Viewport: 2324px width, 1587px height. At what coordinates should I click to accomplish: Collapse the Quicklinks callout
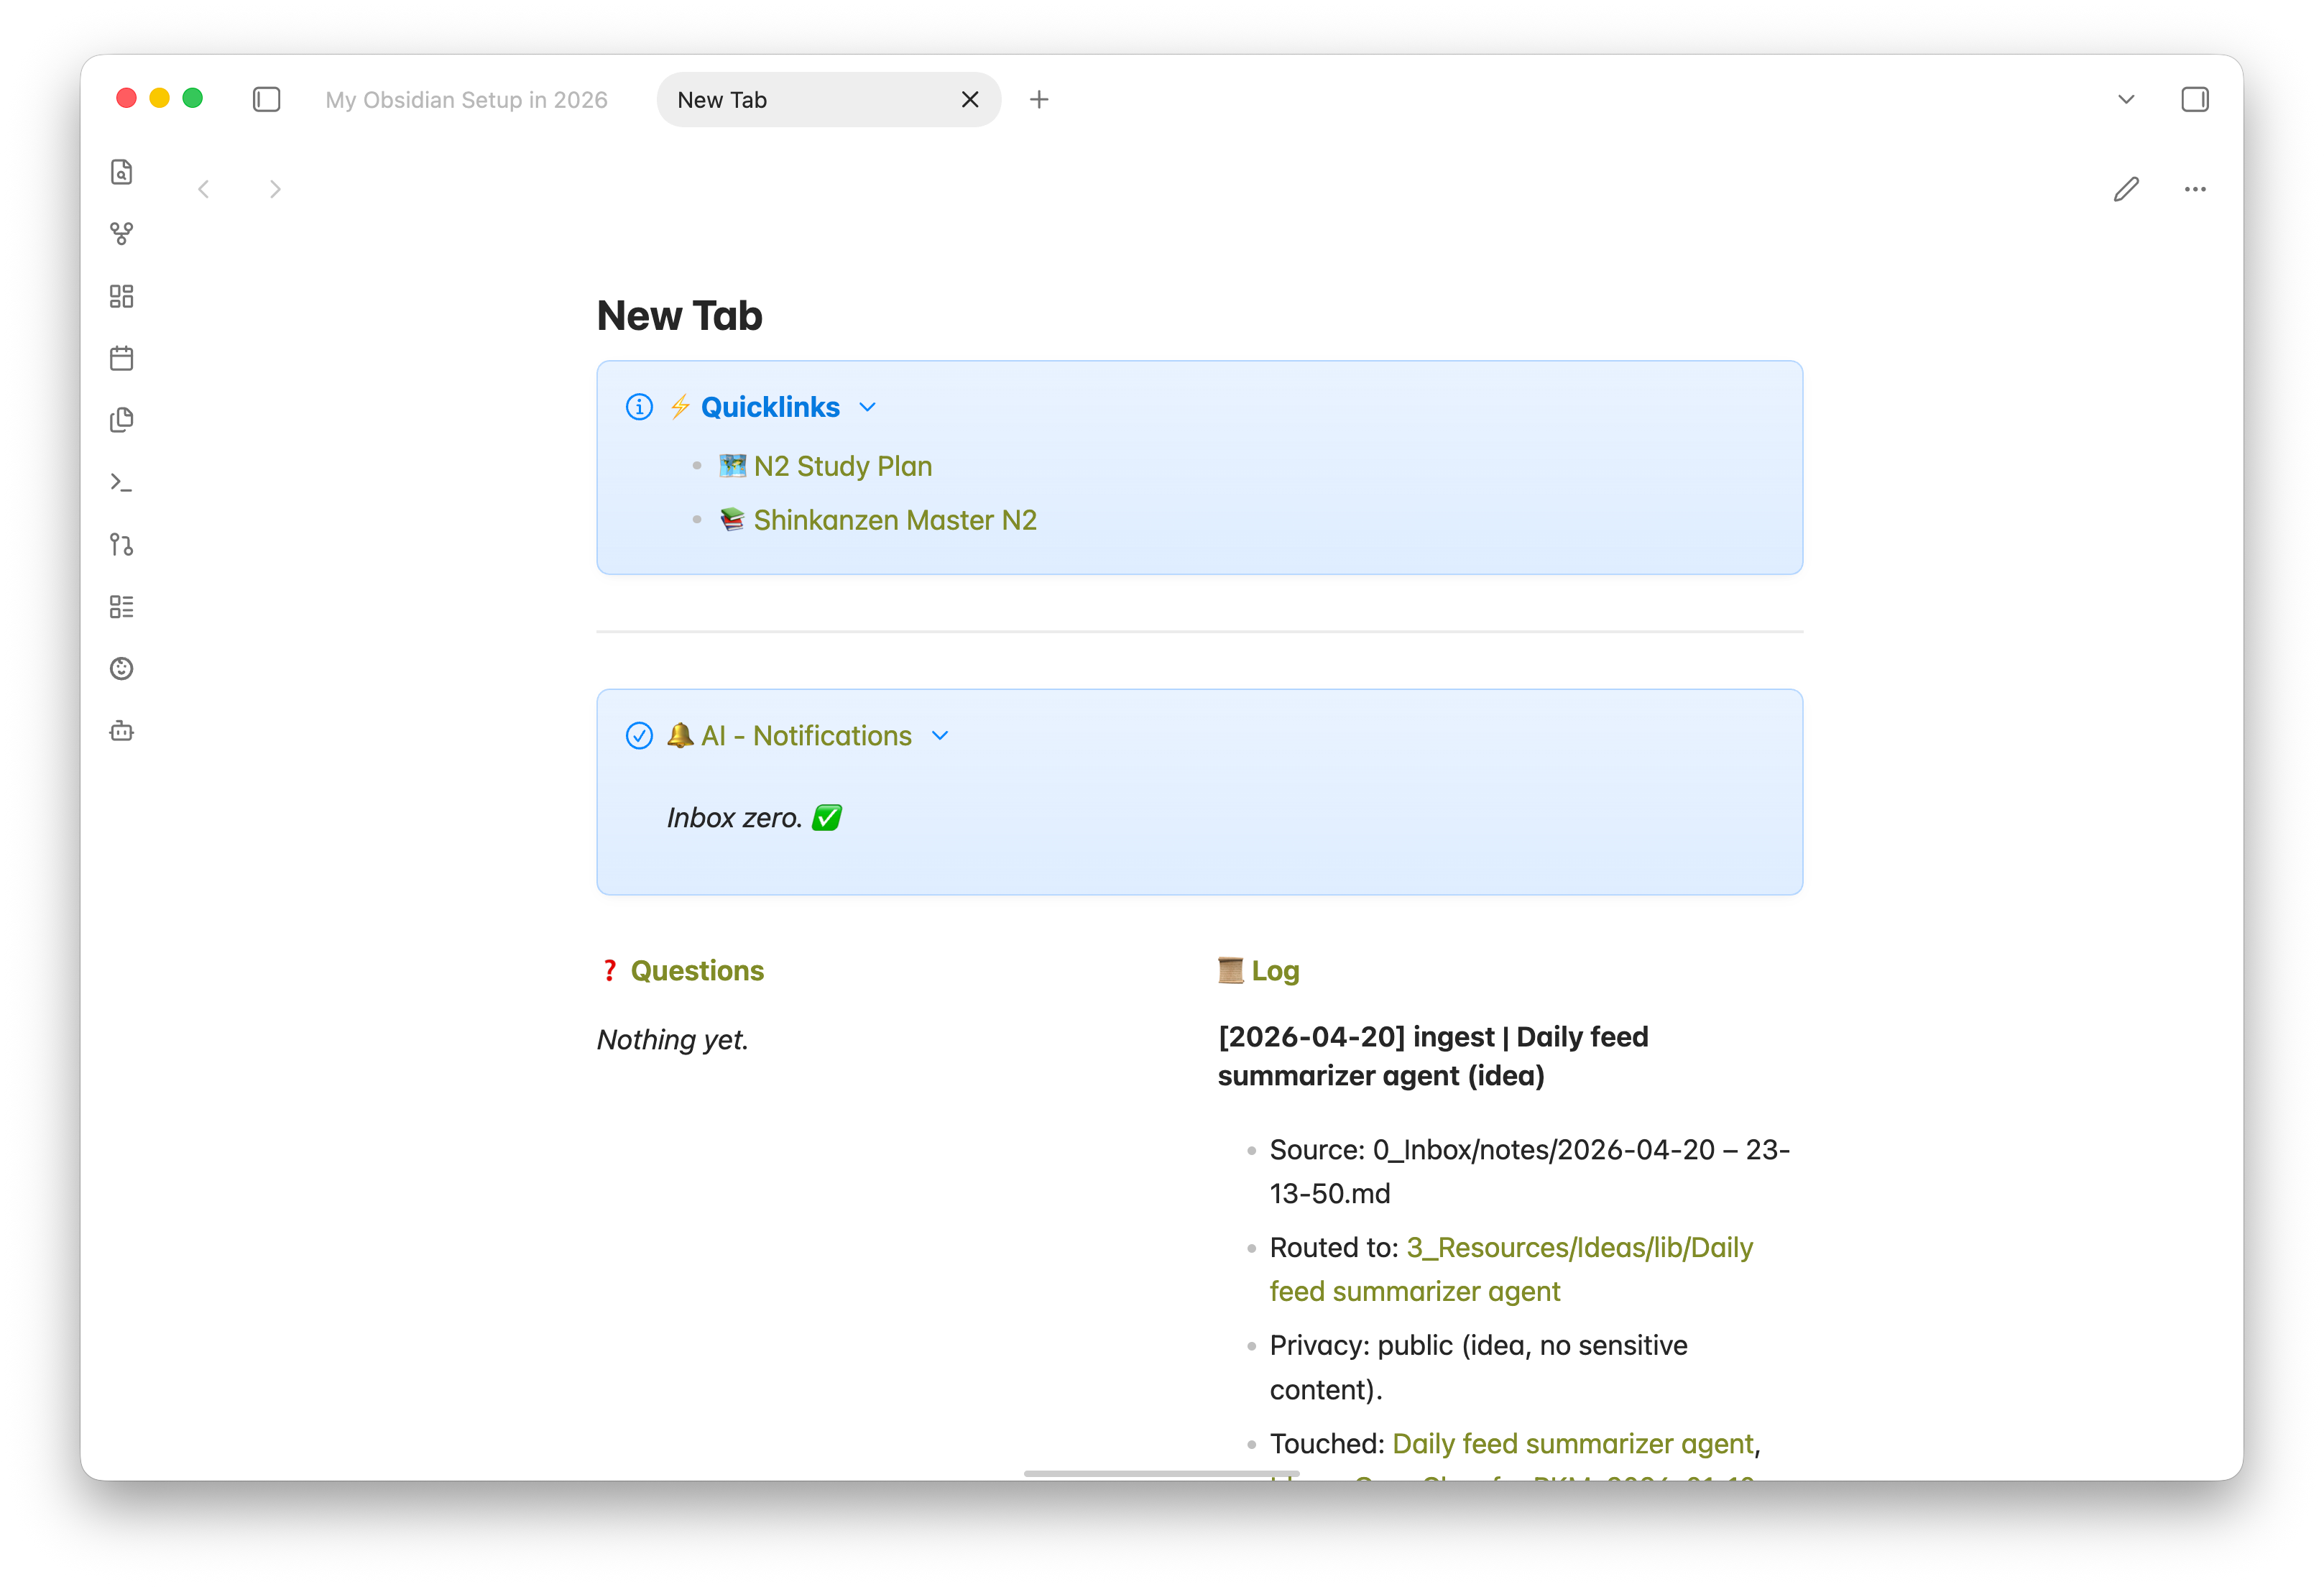coord(867,407)
